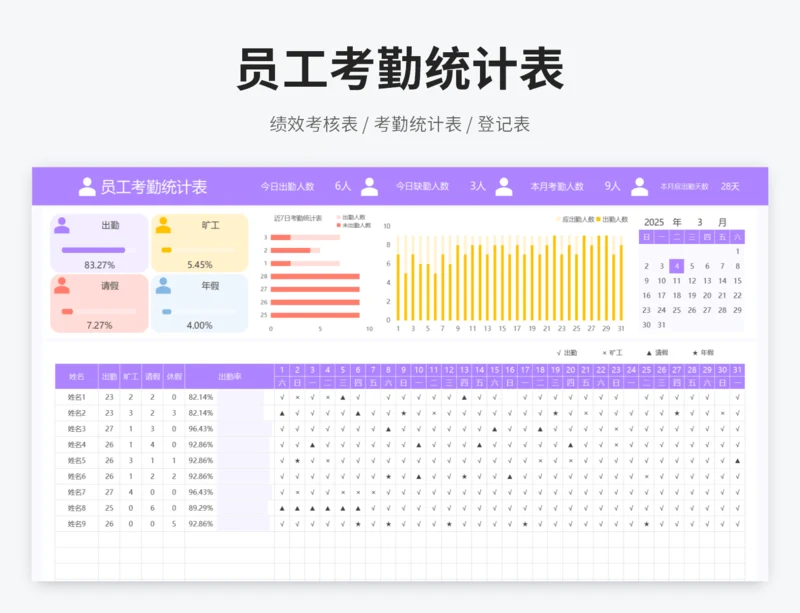Click day 31 column header in table
Viewport: 800px width, 613px height.
(x=737, y=370)
